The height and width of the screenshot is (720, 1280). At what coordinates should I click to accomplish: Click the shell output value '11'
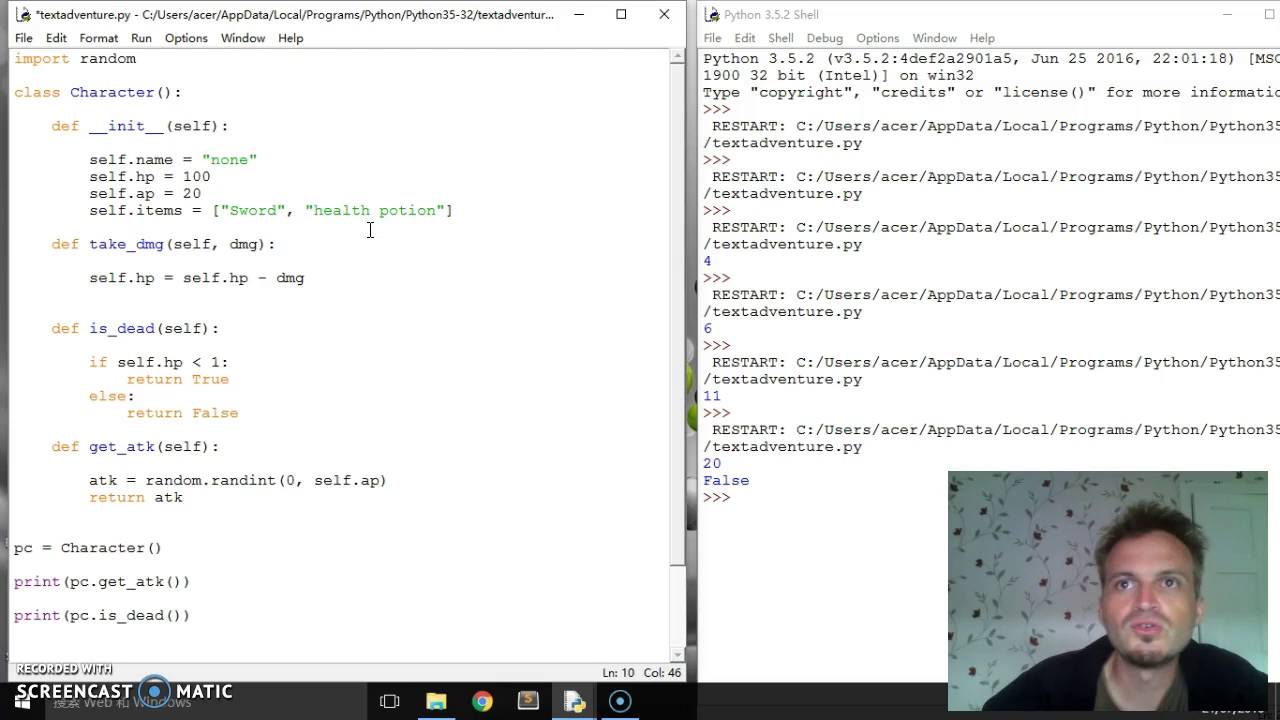tap(712, 396)
